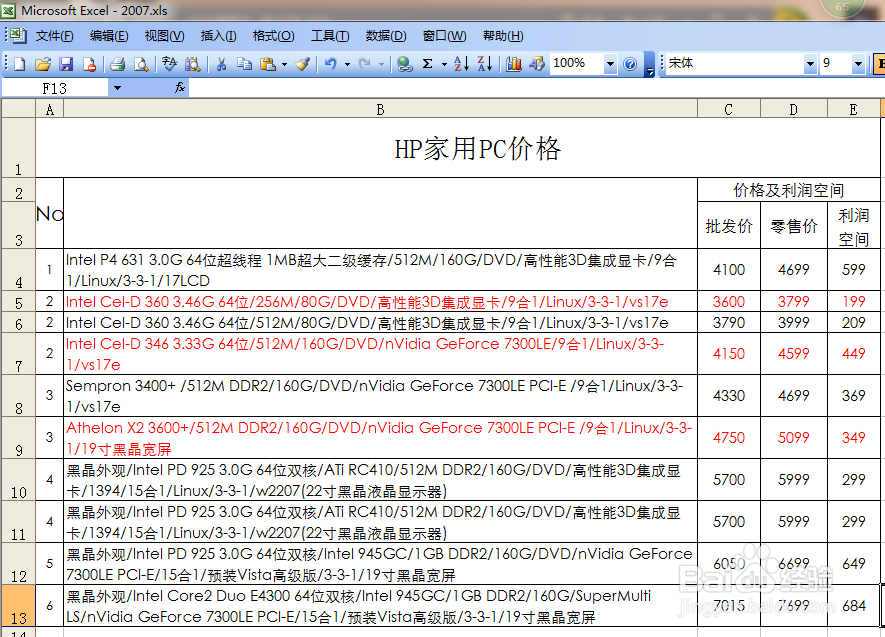The height and width of the screenshot is (637, 885).
Task: Click the Open folder icon
Action: [x=43, y=64]
